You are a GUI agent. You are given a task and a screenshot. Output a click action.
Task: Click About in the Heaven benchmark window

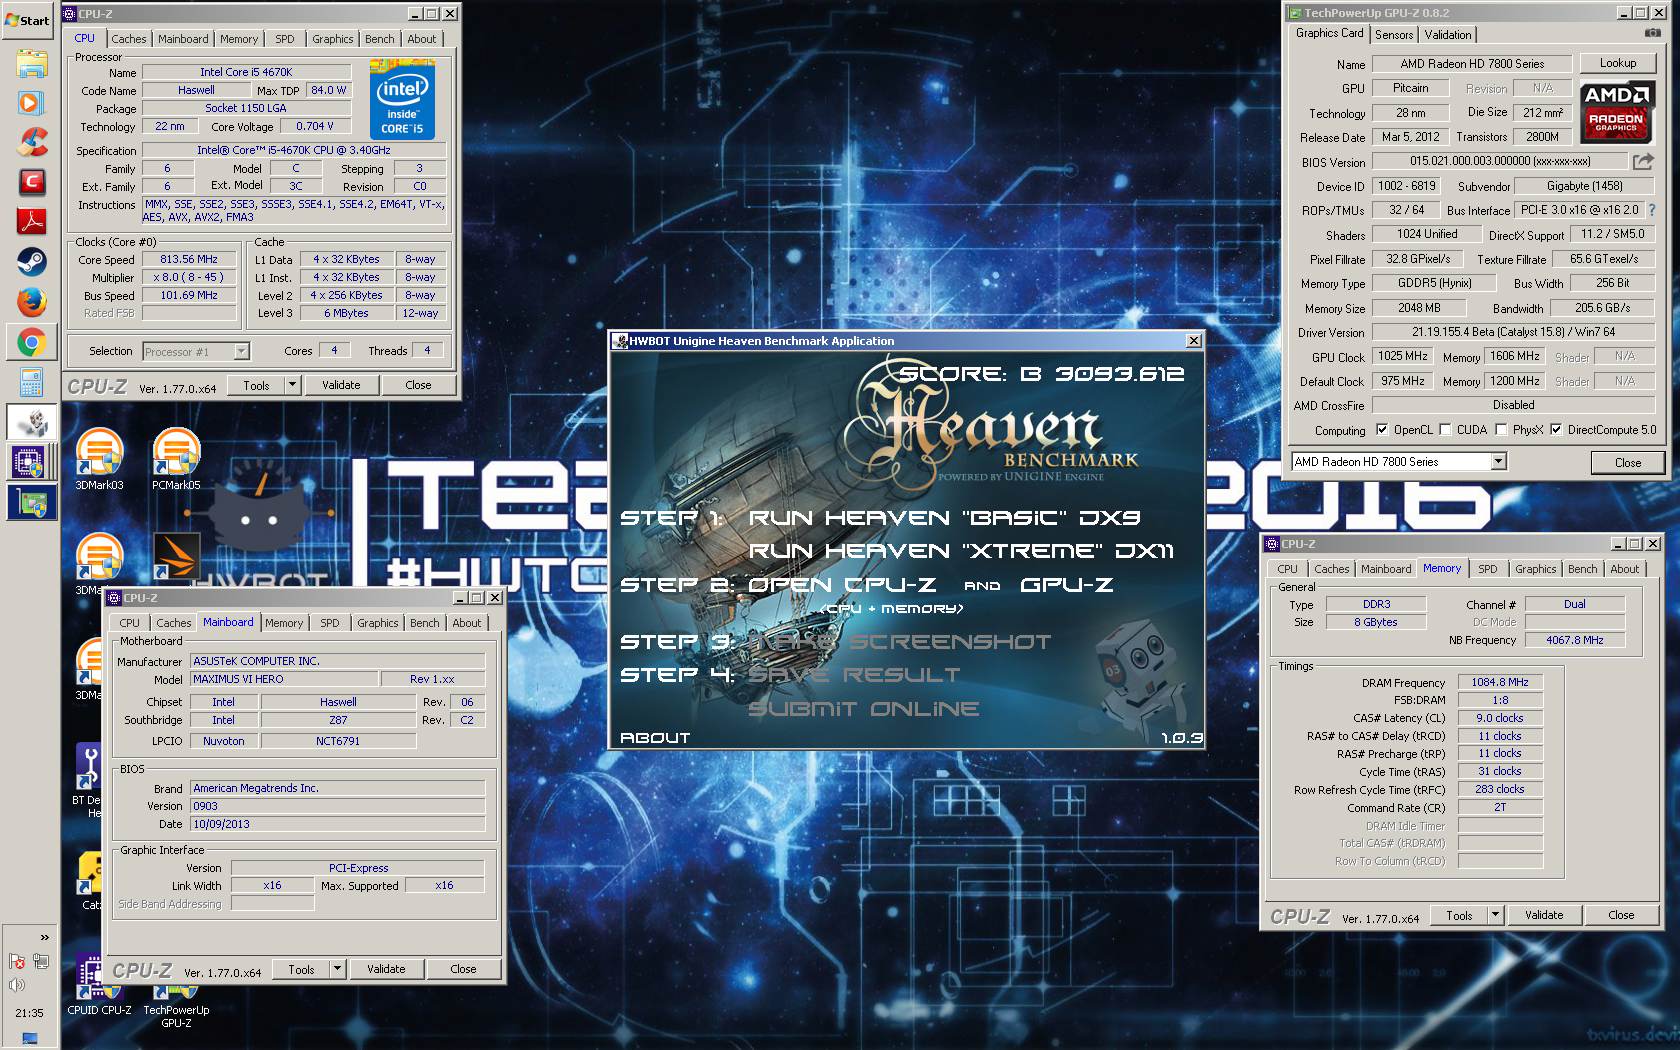655,738
